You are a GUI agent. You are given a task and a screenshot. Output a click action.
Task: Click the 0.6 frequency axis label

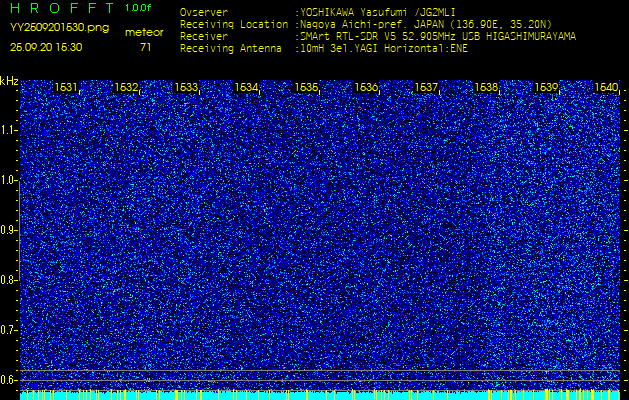9,379
